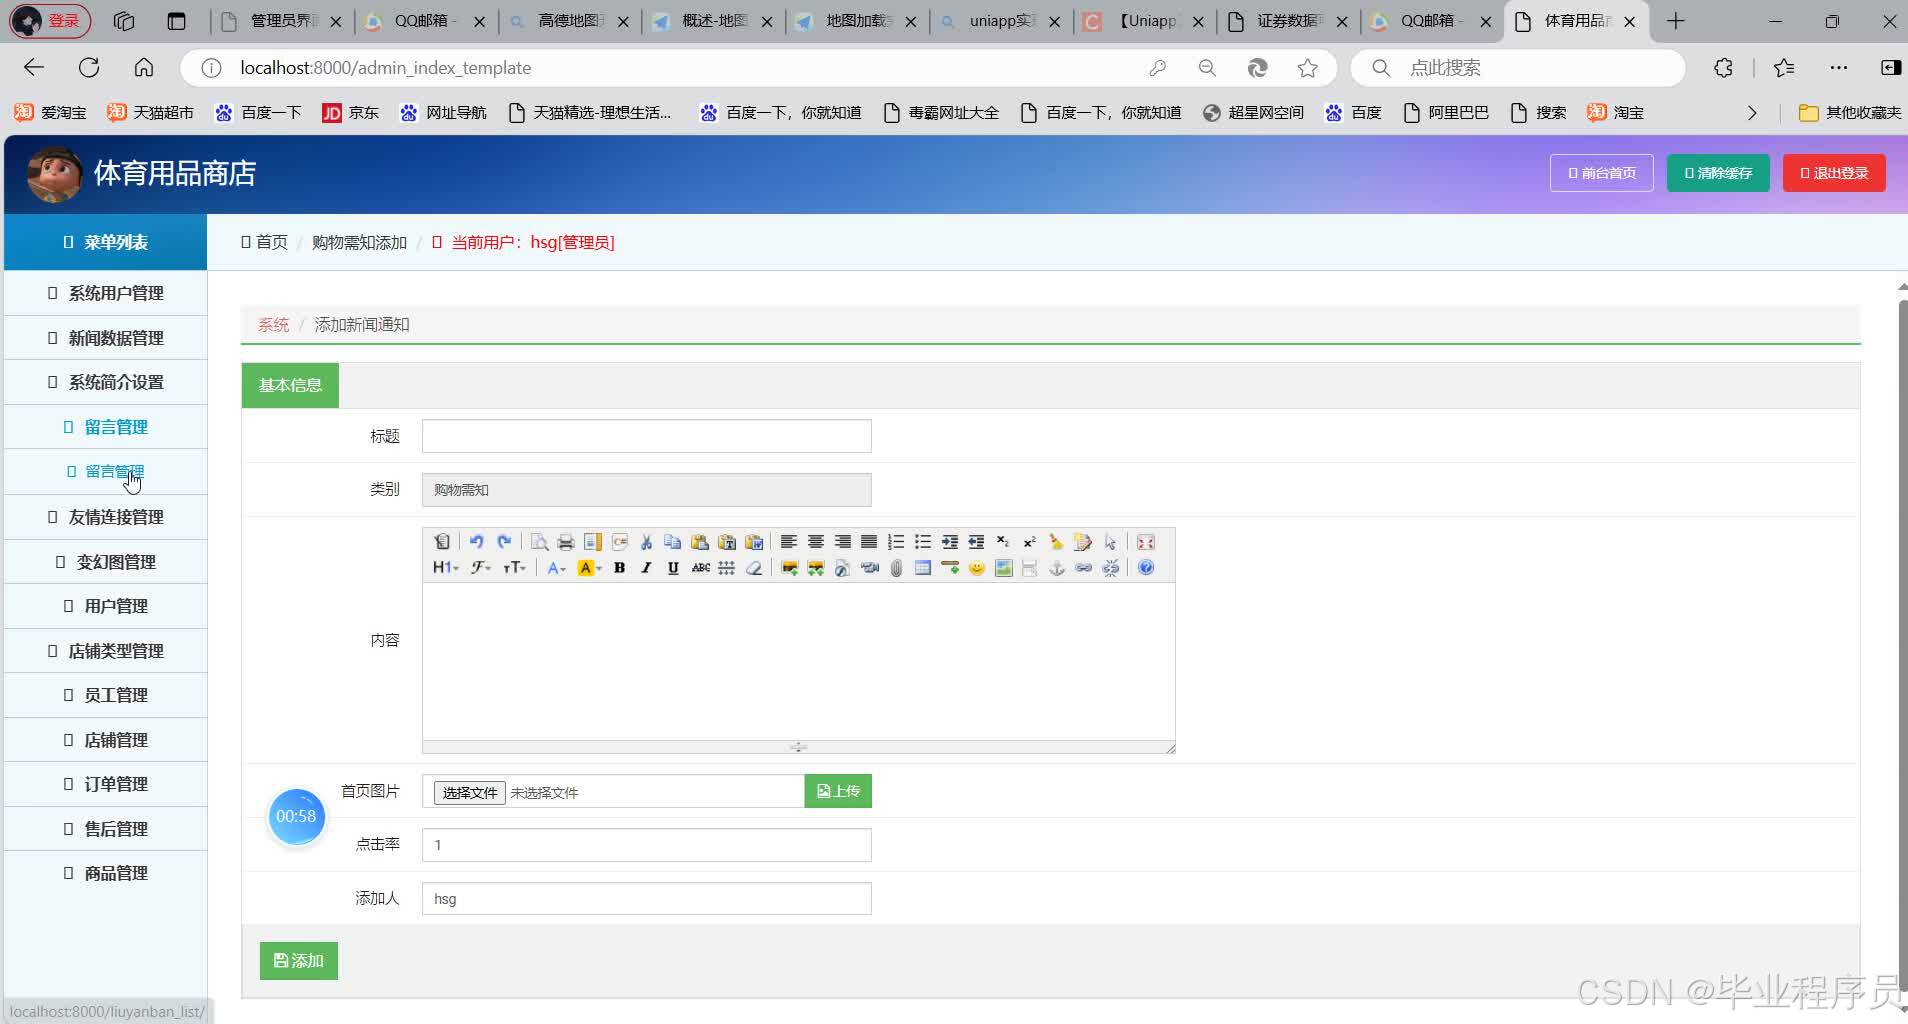Open the preview from editor toolbar
1908x1024 pixels.
539,542
